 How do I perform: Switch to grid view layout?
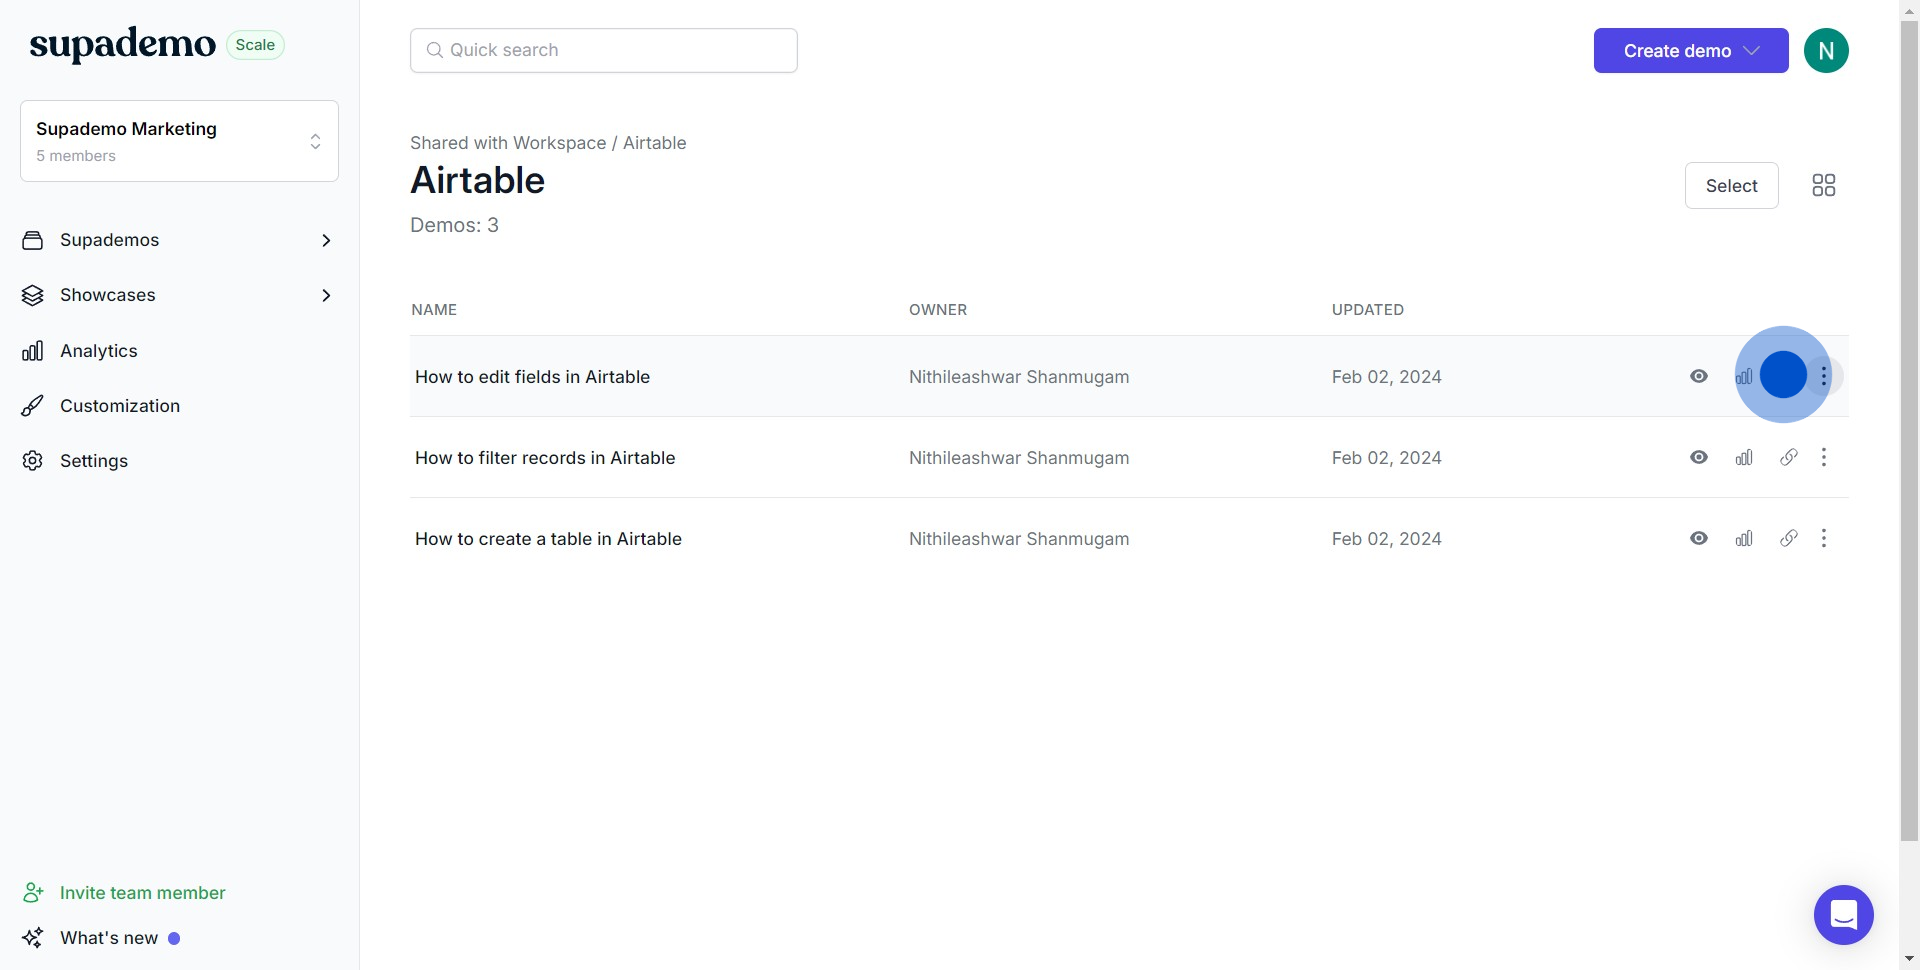[x=1823, y=186]
